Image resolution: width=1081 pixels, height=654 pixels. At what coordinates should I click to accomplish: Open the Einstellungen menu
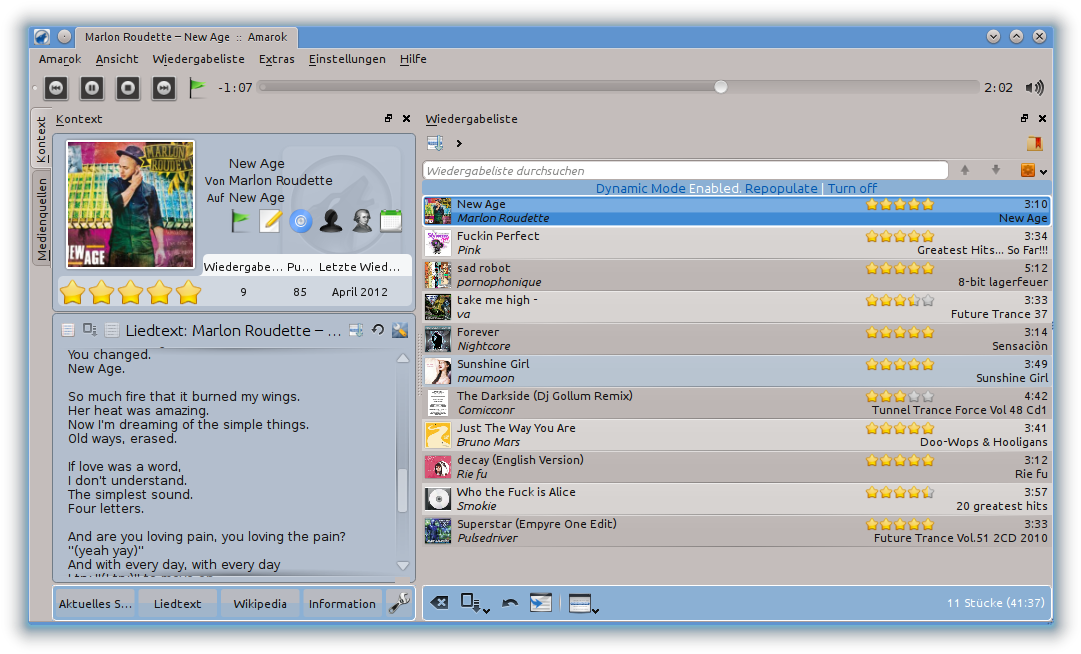(x=347, y=59)
